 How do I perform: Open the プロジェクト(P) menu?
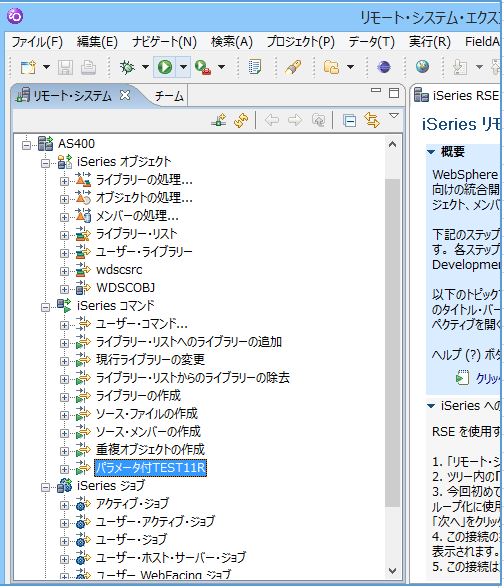click(x=300, y=42)
